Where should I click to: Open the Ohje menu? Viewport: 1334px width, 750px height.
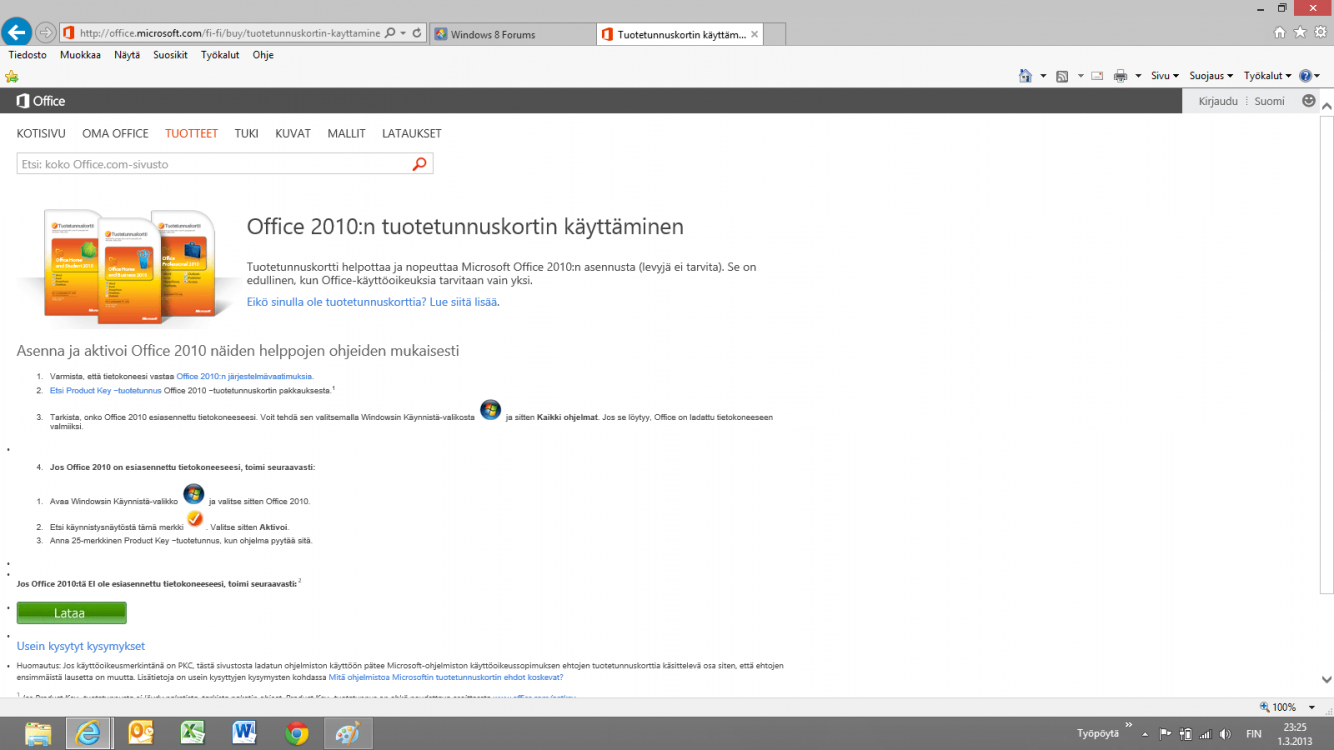pyautogui.click(x=263, y=55)
